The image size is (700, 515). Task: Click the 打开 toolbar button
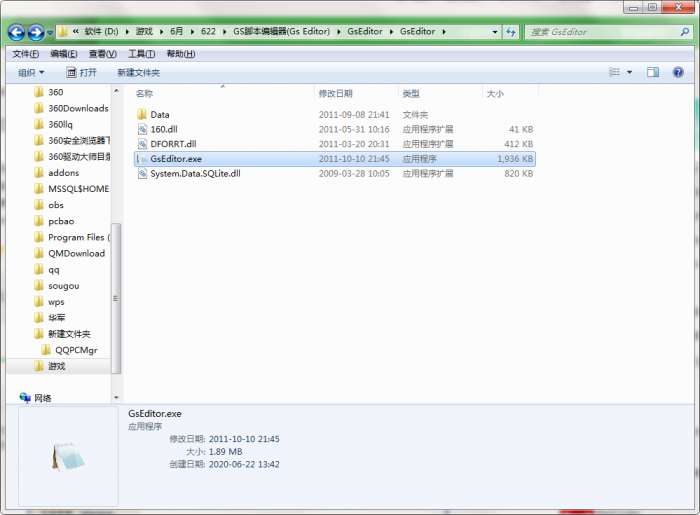point(81,72)
